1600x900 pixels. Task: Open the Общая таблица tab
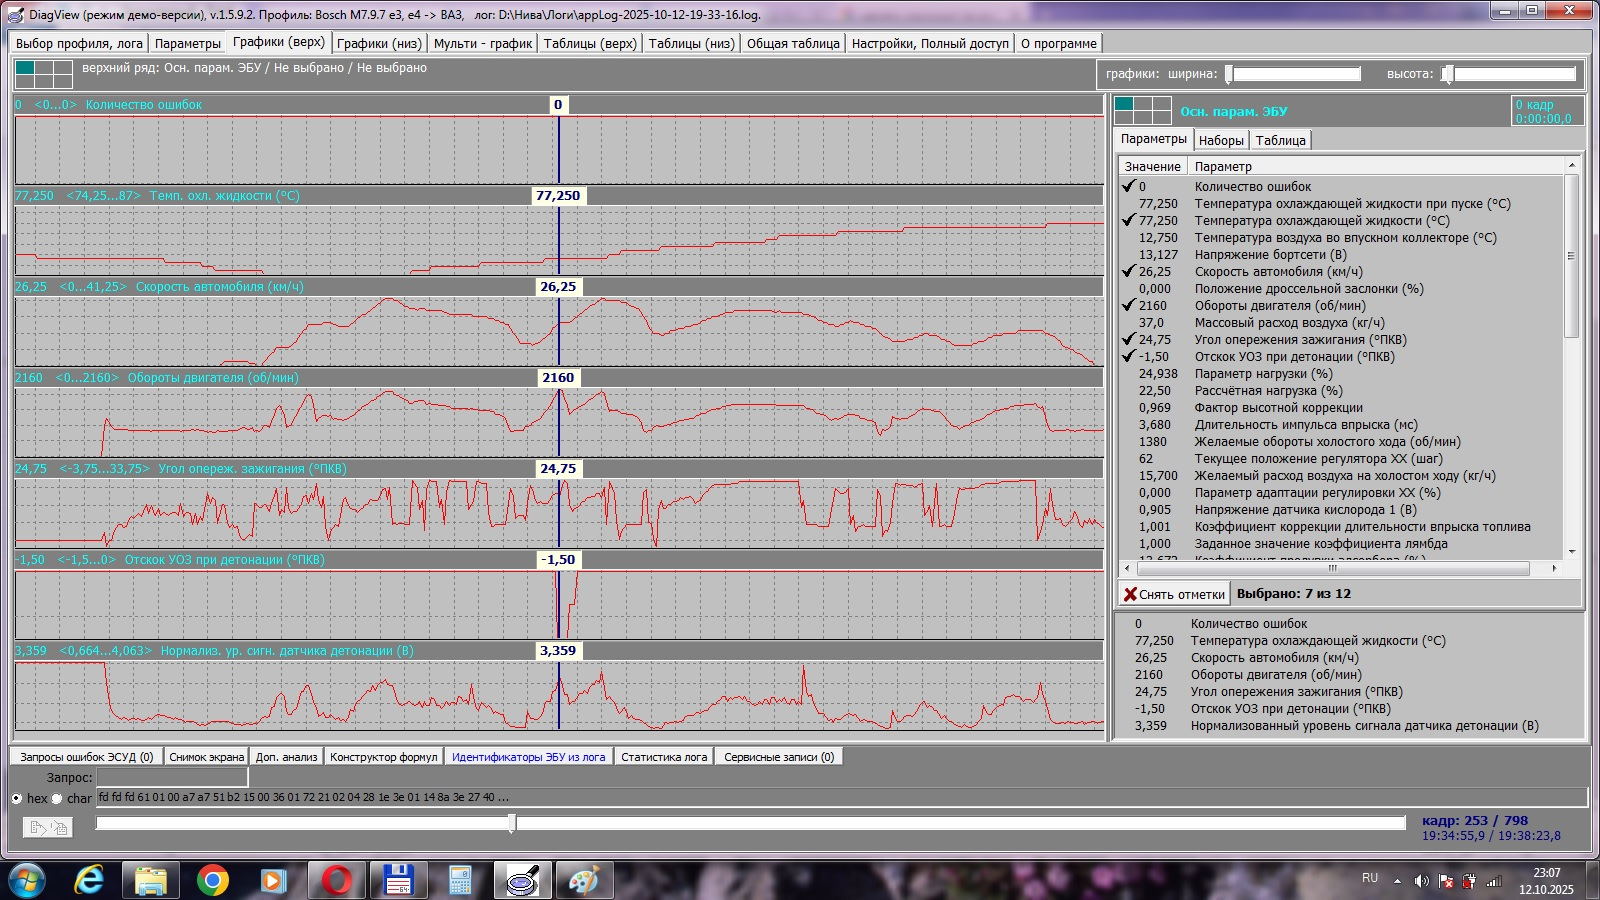tap(793, 43)
